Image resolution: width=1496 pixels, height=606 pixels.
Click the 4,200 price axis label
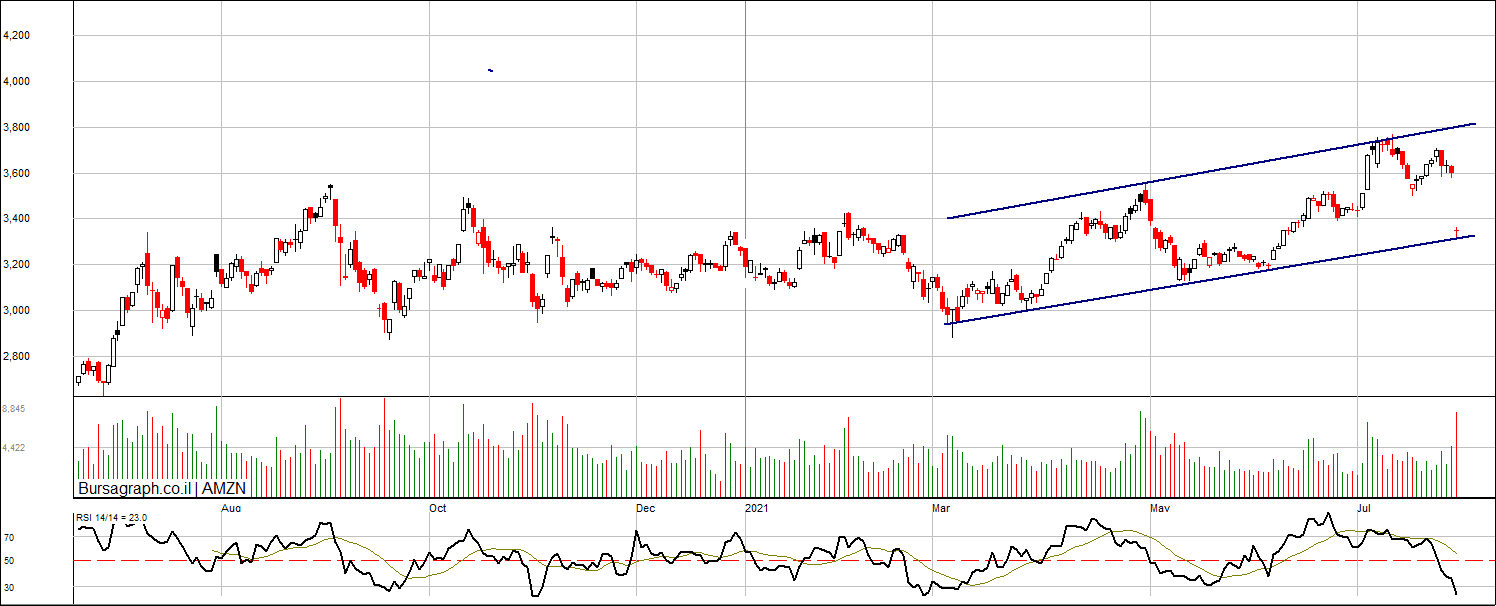pos(16,36)
